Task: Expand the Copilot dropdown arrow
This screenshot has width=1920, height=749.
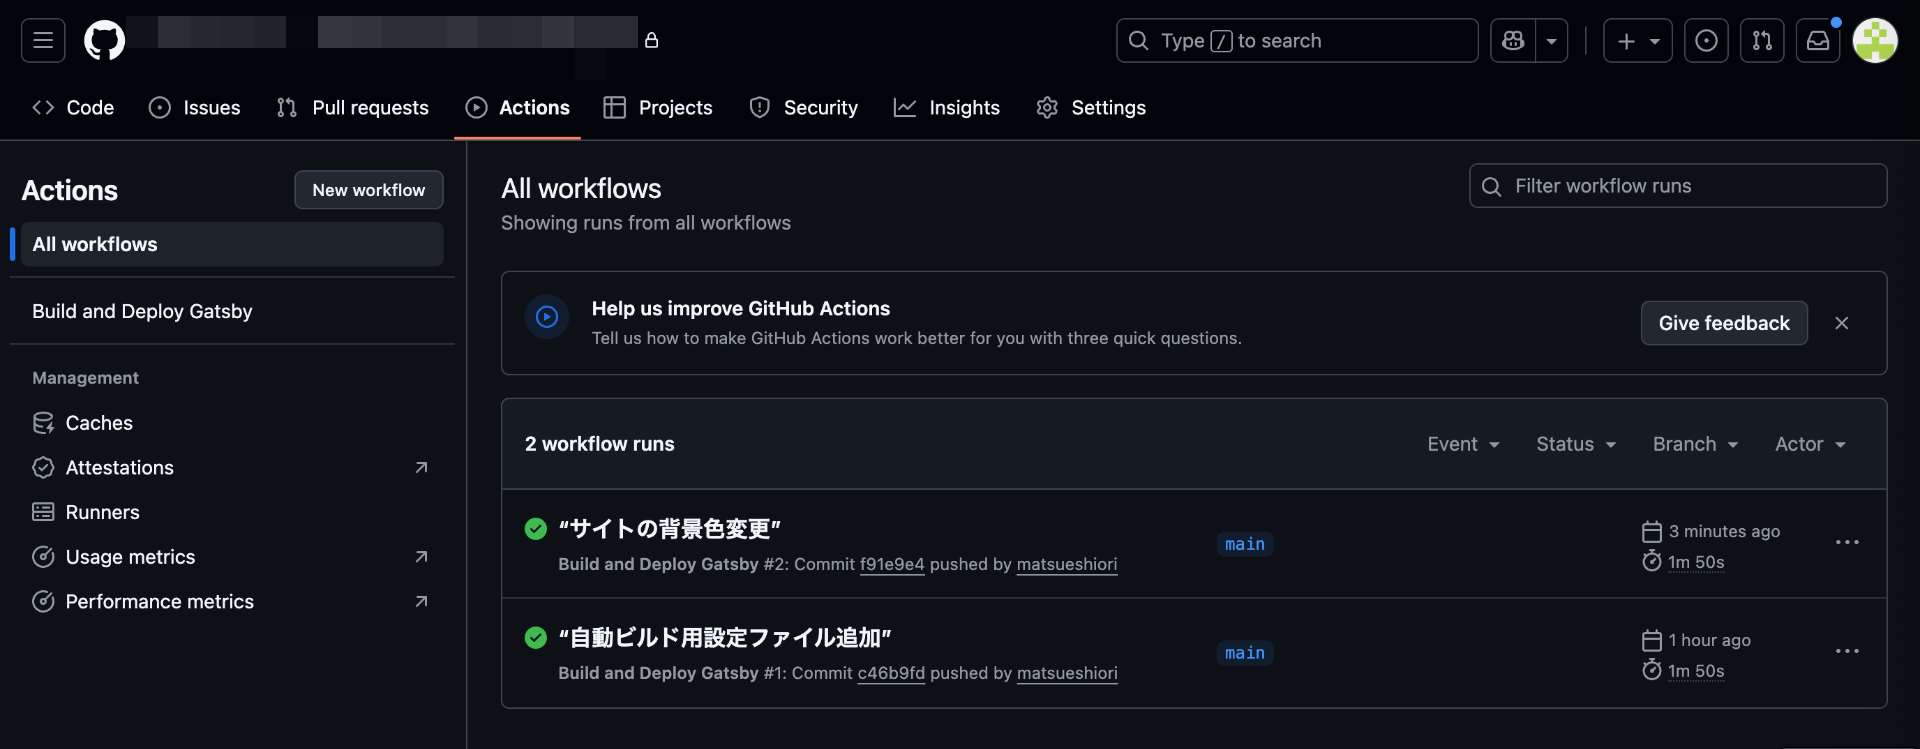Action: tap(1551, 41)
